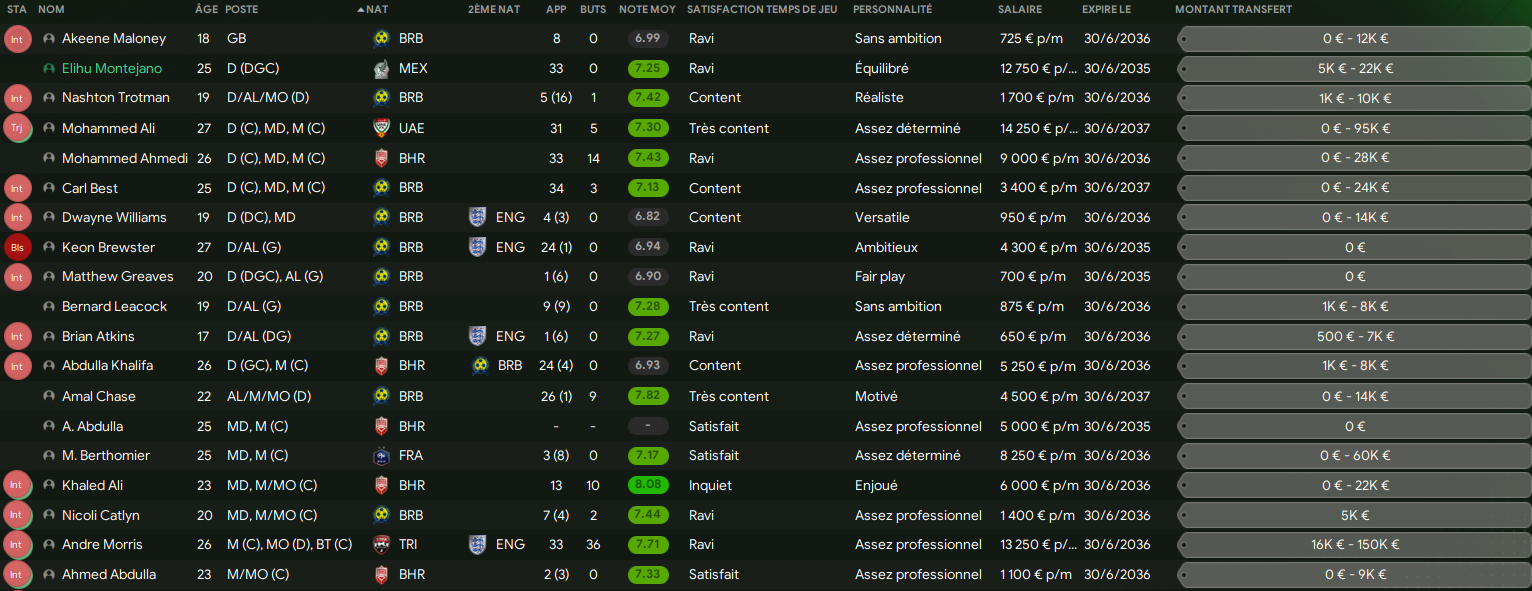Click the Trj status icon for Mohammed Ali

coord(17,128)
